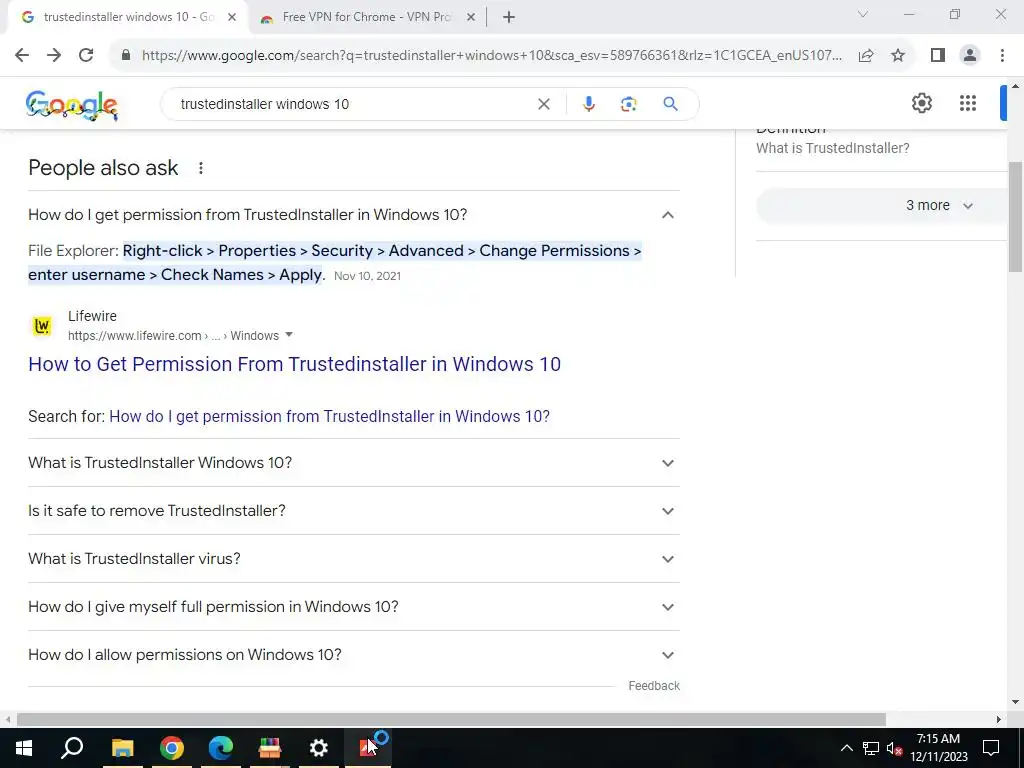Open People also ask options menu
1024x768 pixels.
pyautogui.click(x=200, y=168)
